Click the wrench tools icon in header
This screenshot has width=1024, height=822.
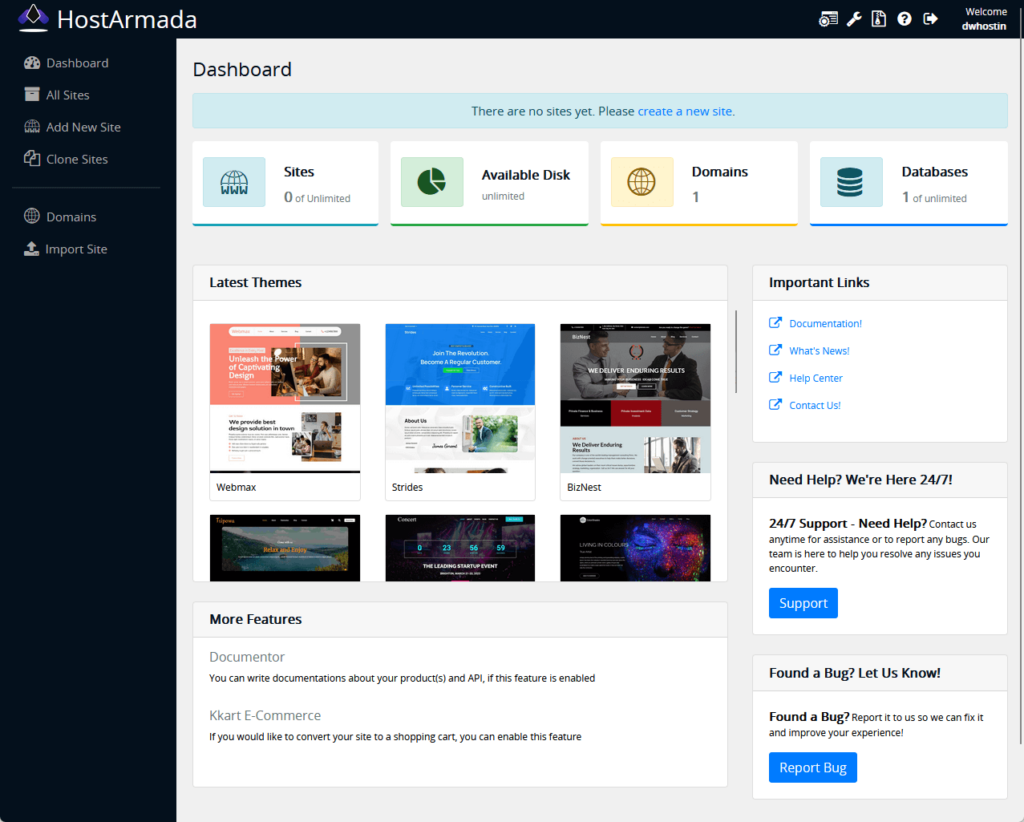click(x=854, y=19)
